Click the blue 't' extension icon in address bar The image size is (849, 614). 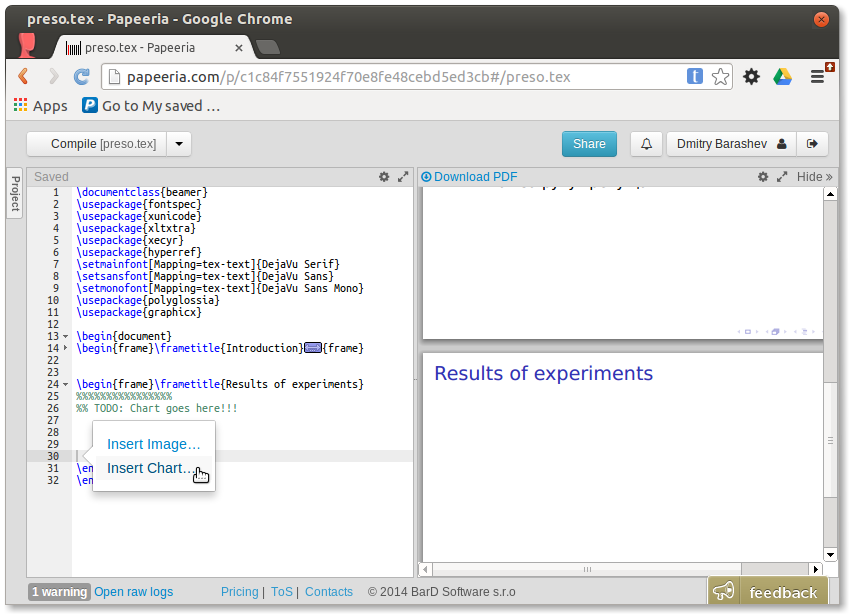tap(695, 76)
